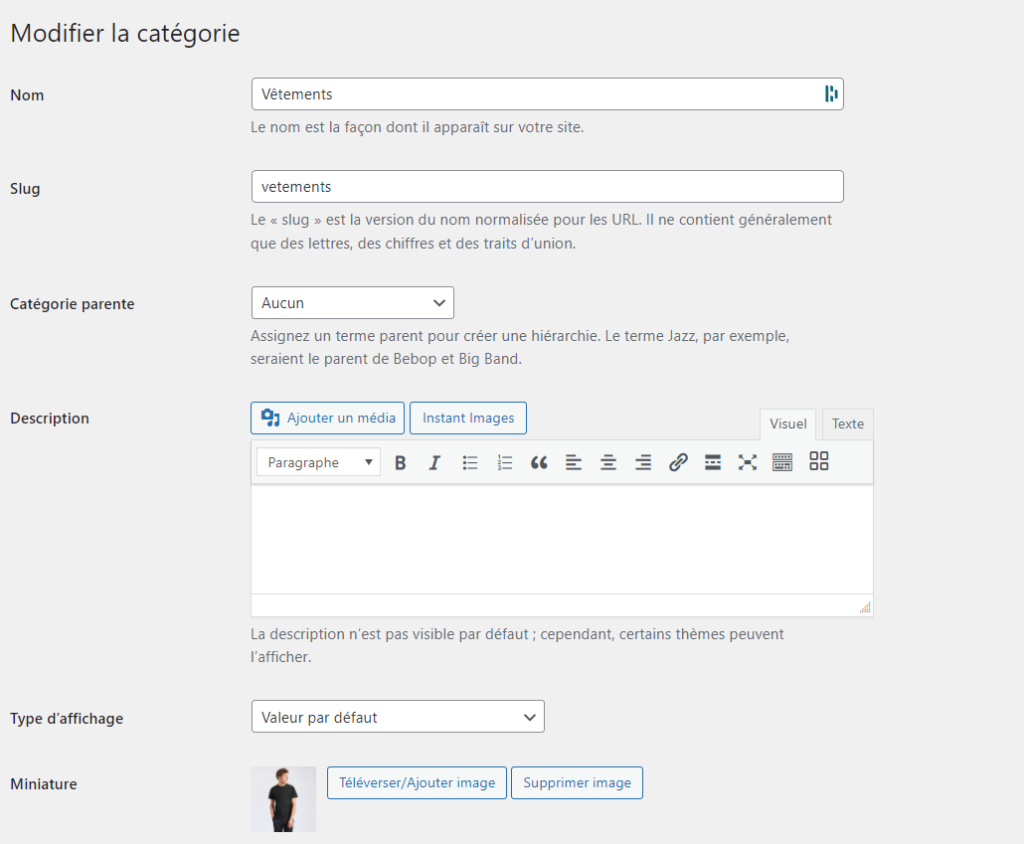Toggle fullscreen editor mode

pyautogui.click(x=747, y=463)
